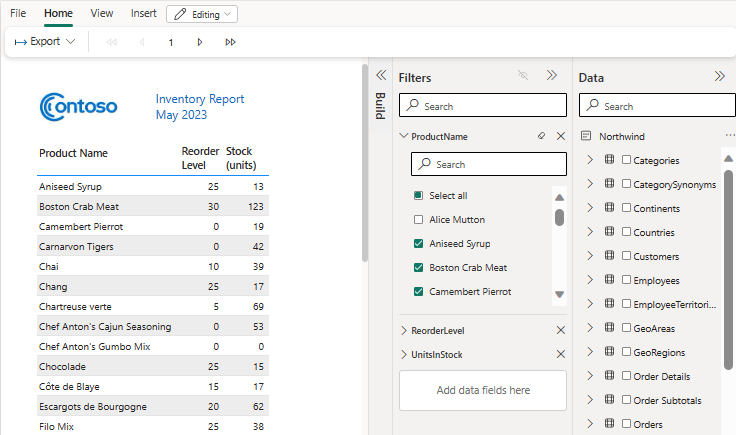Remove the ReorderLevel filter
The height and width of the screenshot is (435, 736).
(x=560, y=330)
